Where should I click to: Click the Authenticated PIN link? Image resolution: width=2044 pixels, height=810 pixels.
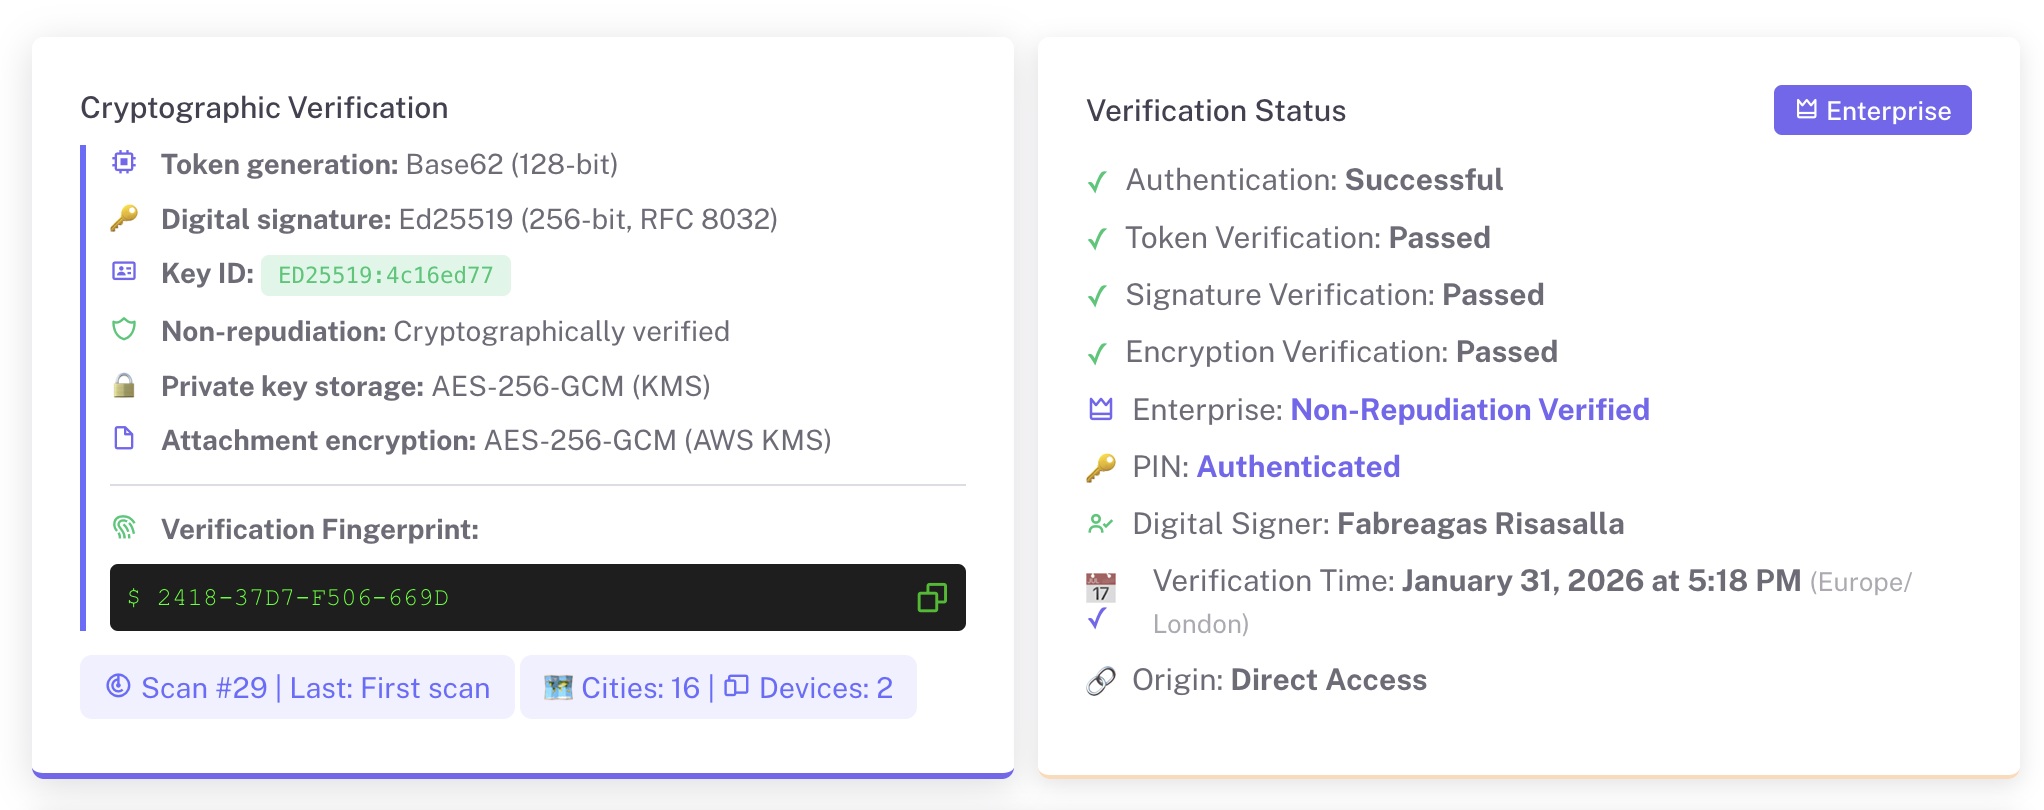pos(1297,467)
